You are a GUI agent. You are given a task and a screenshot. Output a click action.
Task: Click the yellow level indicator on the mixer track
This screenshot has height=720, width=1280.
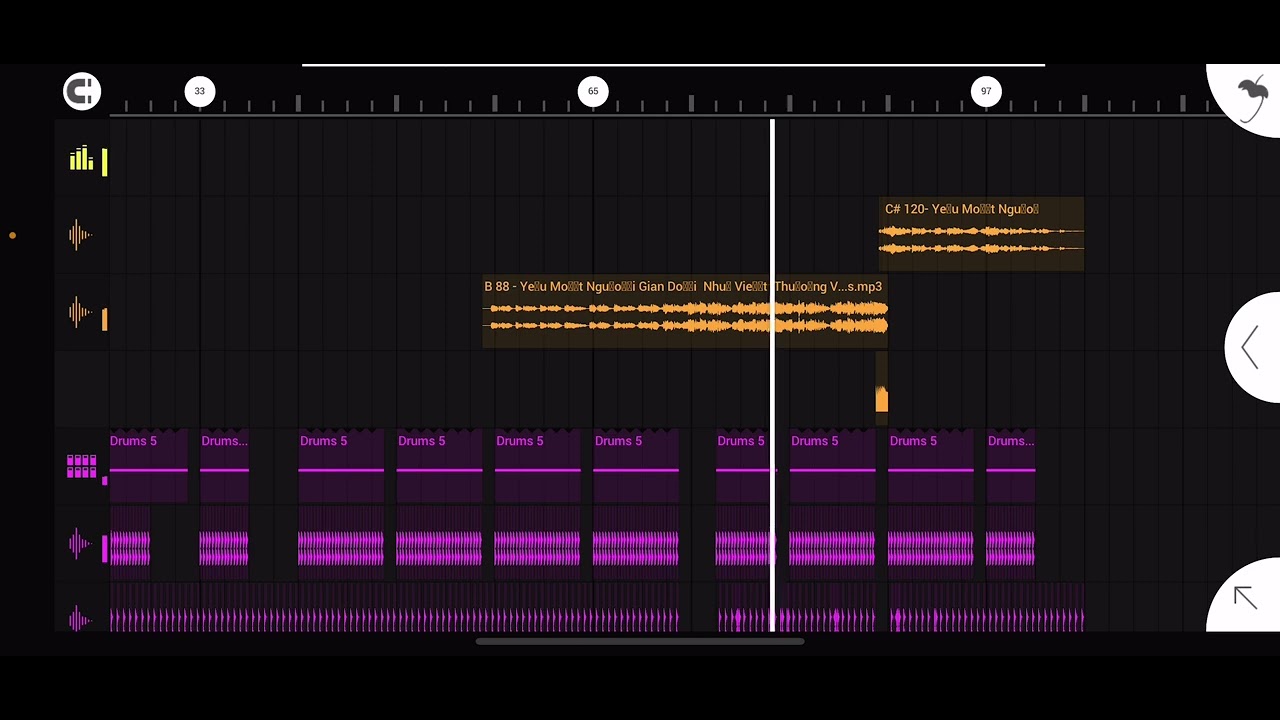point(104,163)
